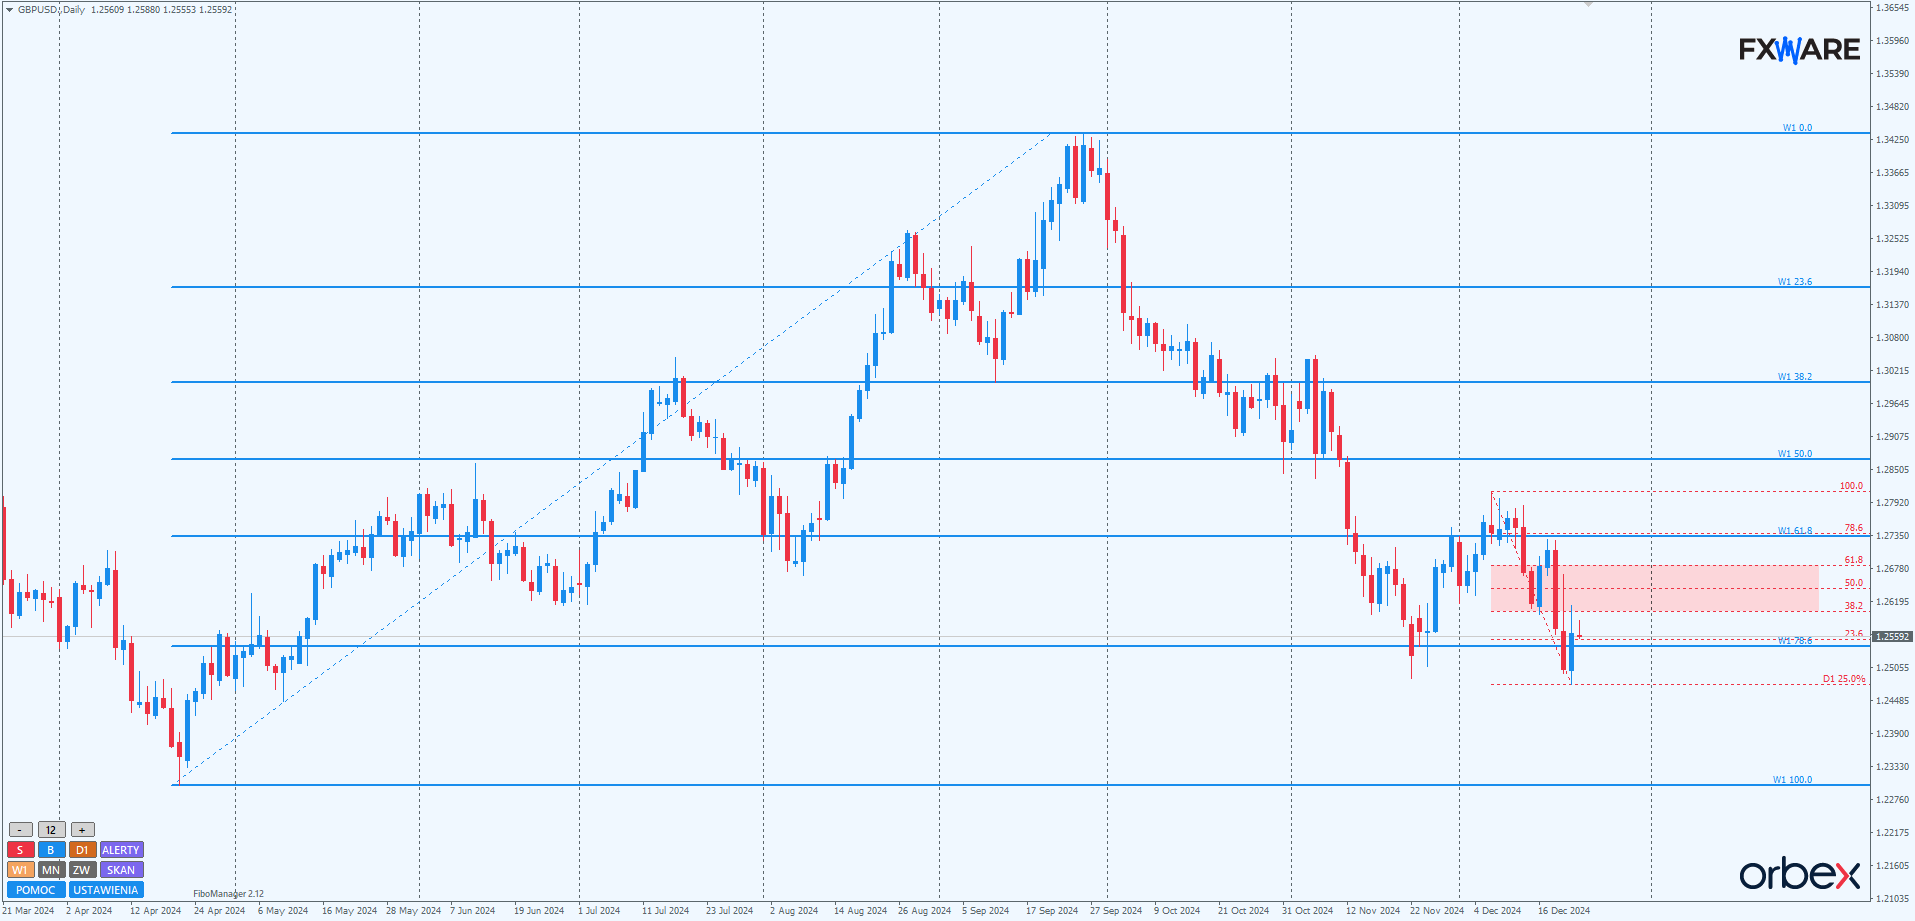Viewport: 1915px width, 921px height.
Task: Open USTAWIENIA settings menu
Action: [x=106, y=890]
